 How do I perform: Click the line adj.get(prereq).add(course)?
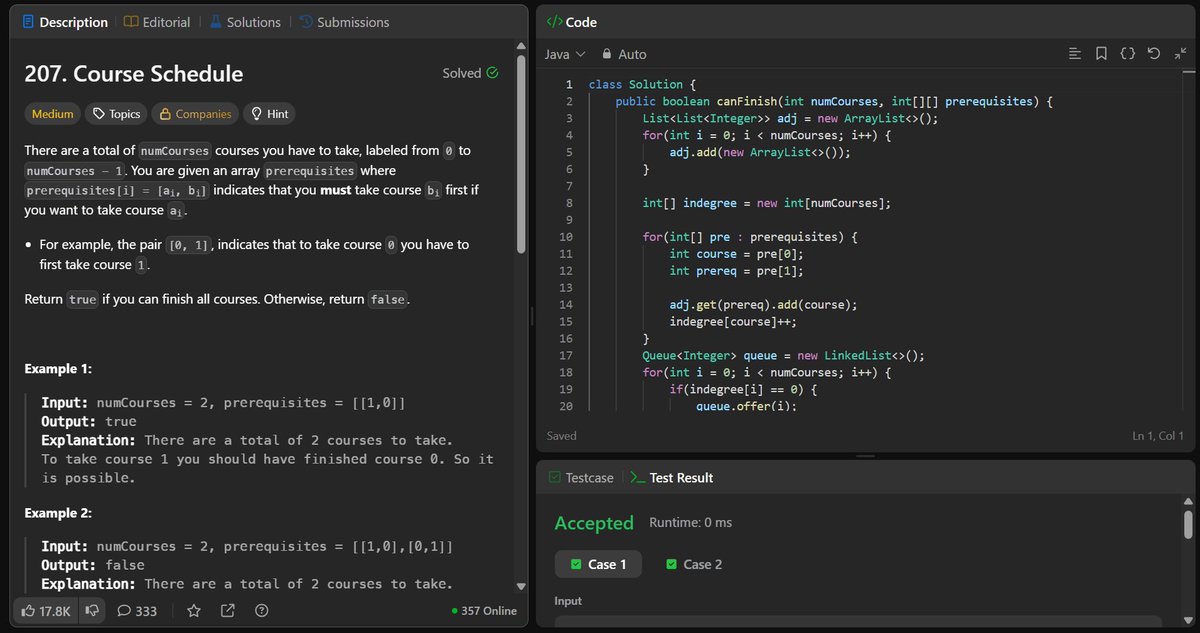764,304
